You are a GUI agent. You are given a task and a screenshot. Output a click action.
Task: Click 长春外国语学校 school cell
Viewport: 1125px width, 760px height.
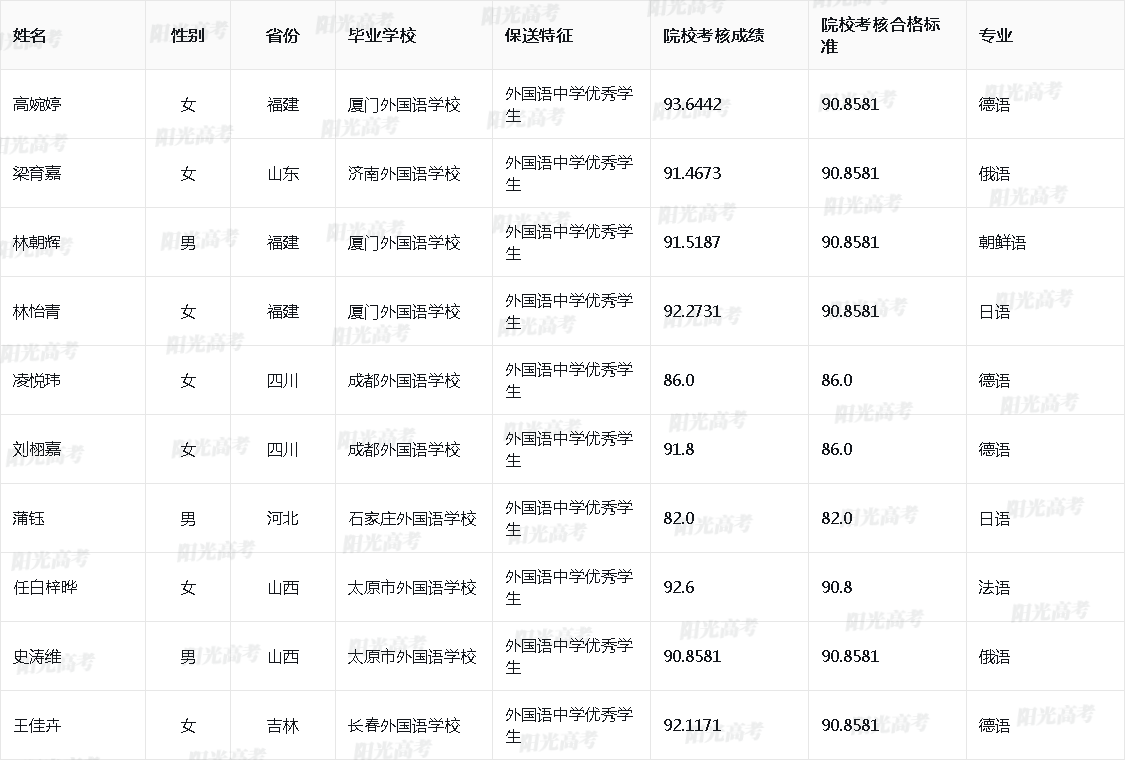[x=404, y=726]
